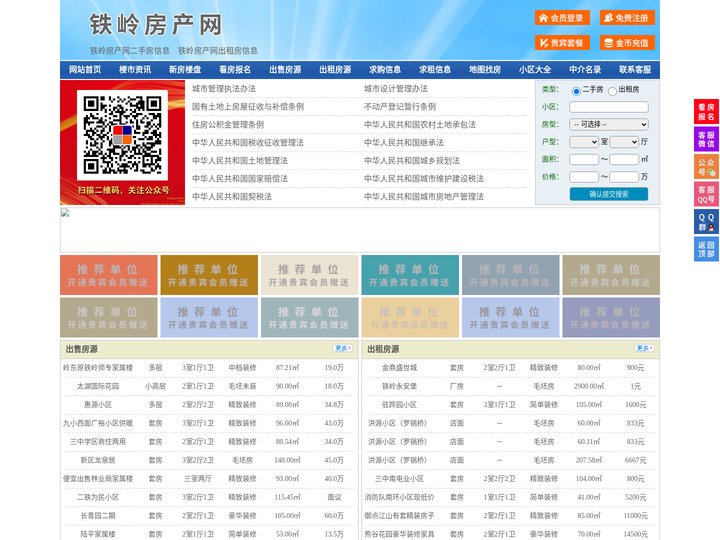Select the 二手房 radio button
The image size is (720, 540).
[x=576, y=91]
